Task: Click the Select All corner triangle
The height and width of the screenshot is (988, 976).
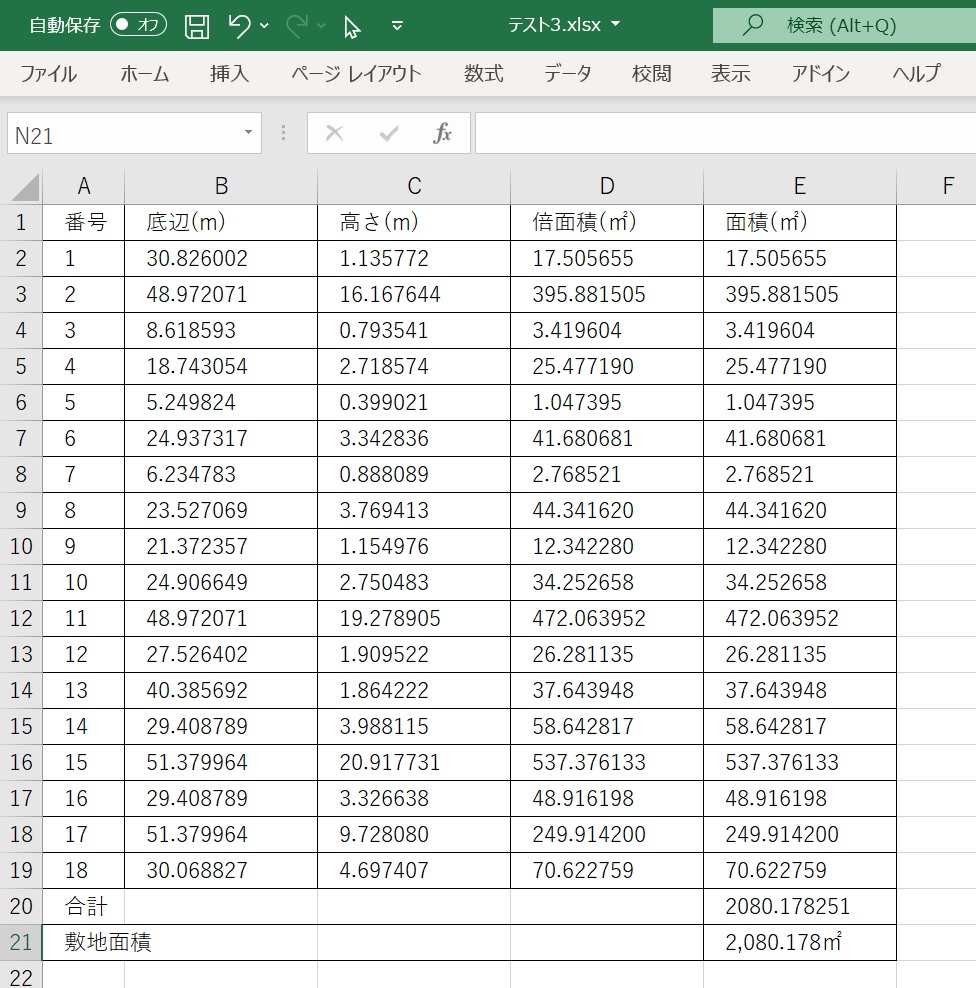Action: (24, 186)
